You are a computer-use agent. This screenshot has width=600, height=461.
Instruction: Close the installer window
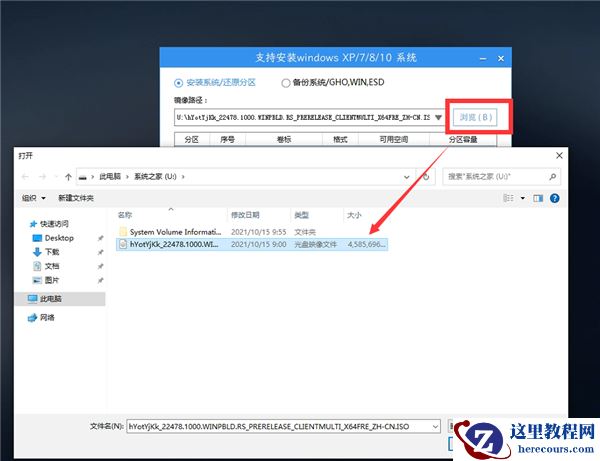pos(501,59)
